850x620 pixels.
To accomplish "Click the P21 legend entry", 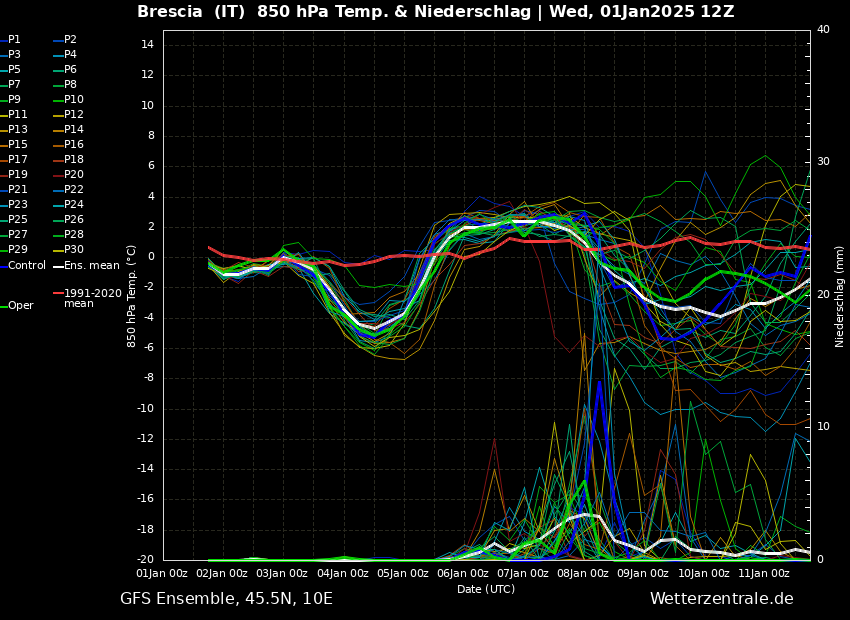I will 14,190.
